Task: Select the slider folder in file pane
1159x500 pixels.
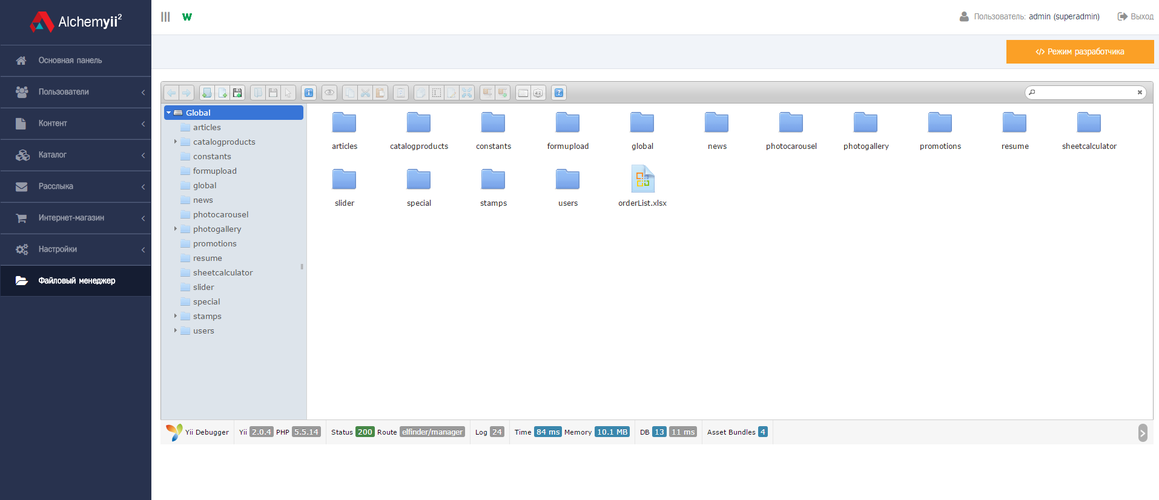Action: pyautogui.click(x=344, y=186)
